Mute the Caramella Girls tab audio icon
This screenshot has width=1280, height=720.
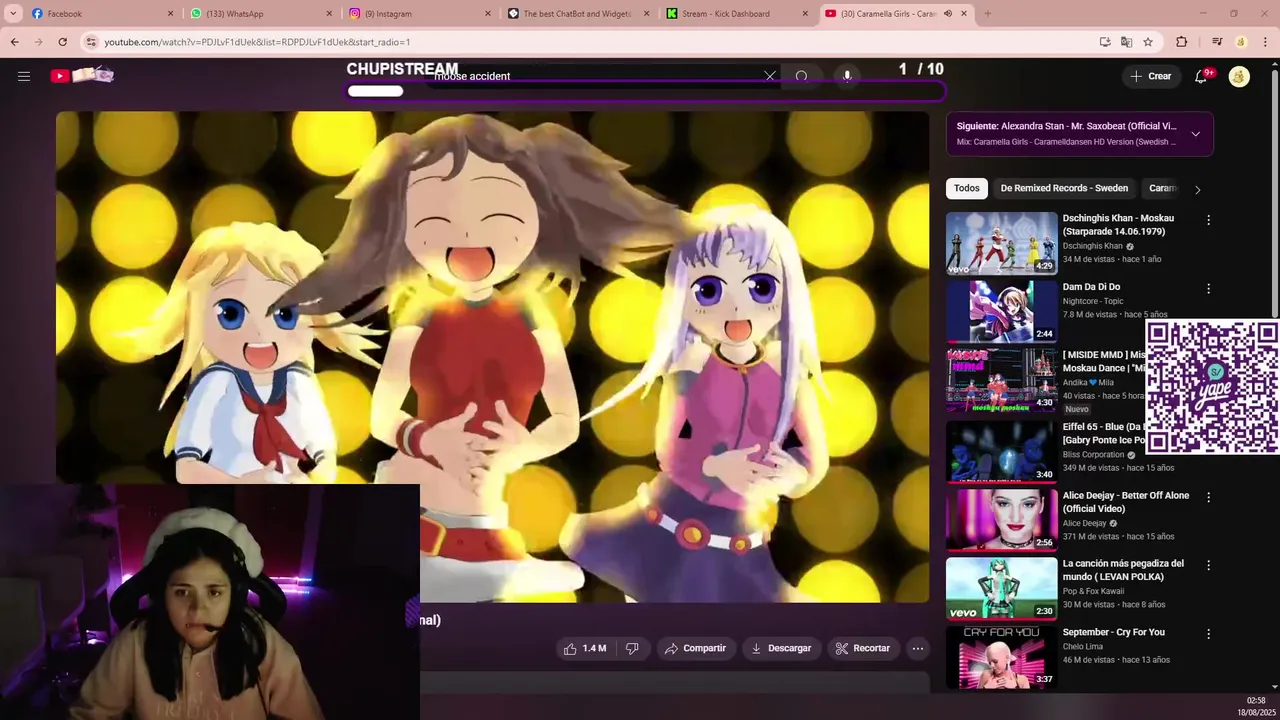click(x=947, y=14)
